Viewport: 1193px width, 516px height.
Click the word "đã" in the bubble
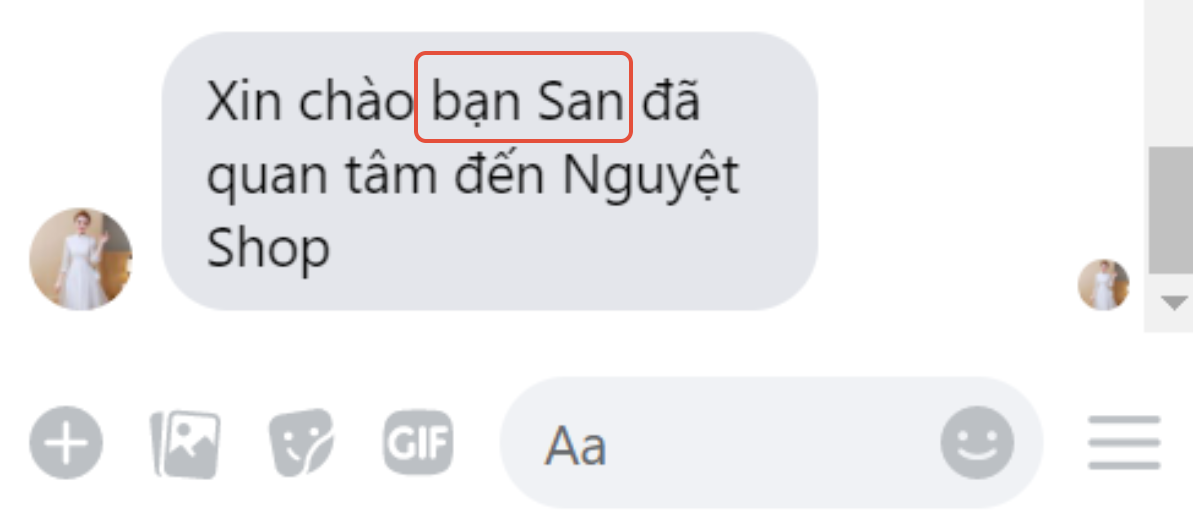(x=670, y=100)
